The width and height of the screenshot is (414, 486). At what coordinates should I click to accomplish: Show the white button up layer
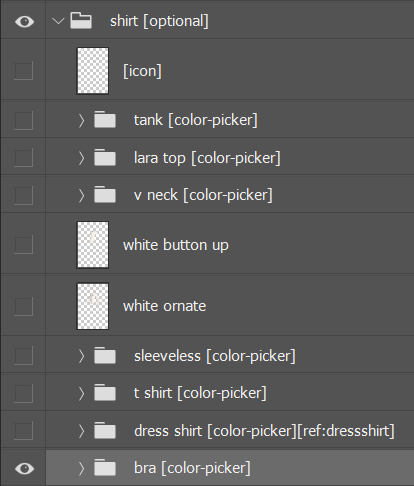pos(23,244)
